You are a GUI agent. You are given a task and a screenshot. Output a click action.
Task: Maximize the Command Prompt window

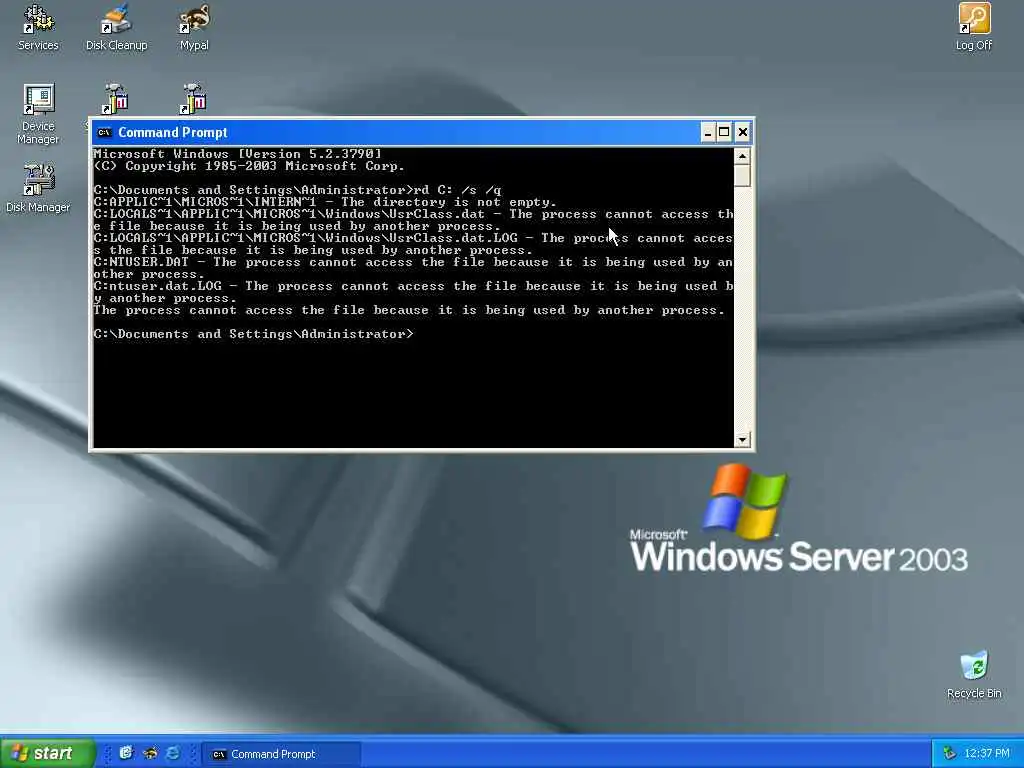(x=724, y=133)
